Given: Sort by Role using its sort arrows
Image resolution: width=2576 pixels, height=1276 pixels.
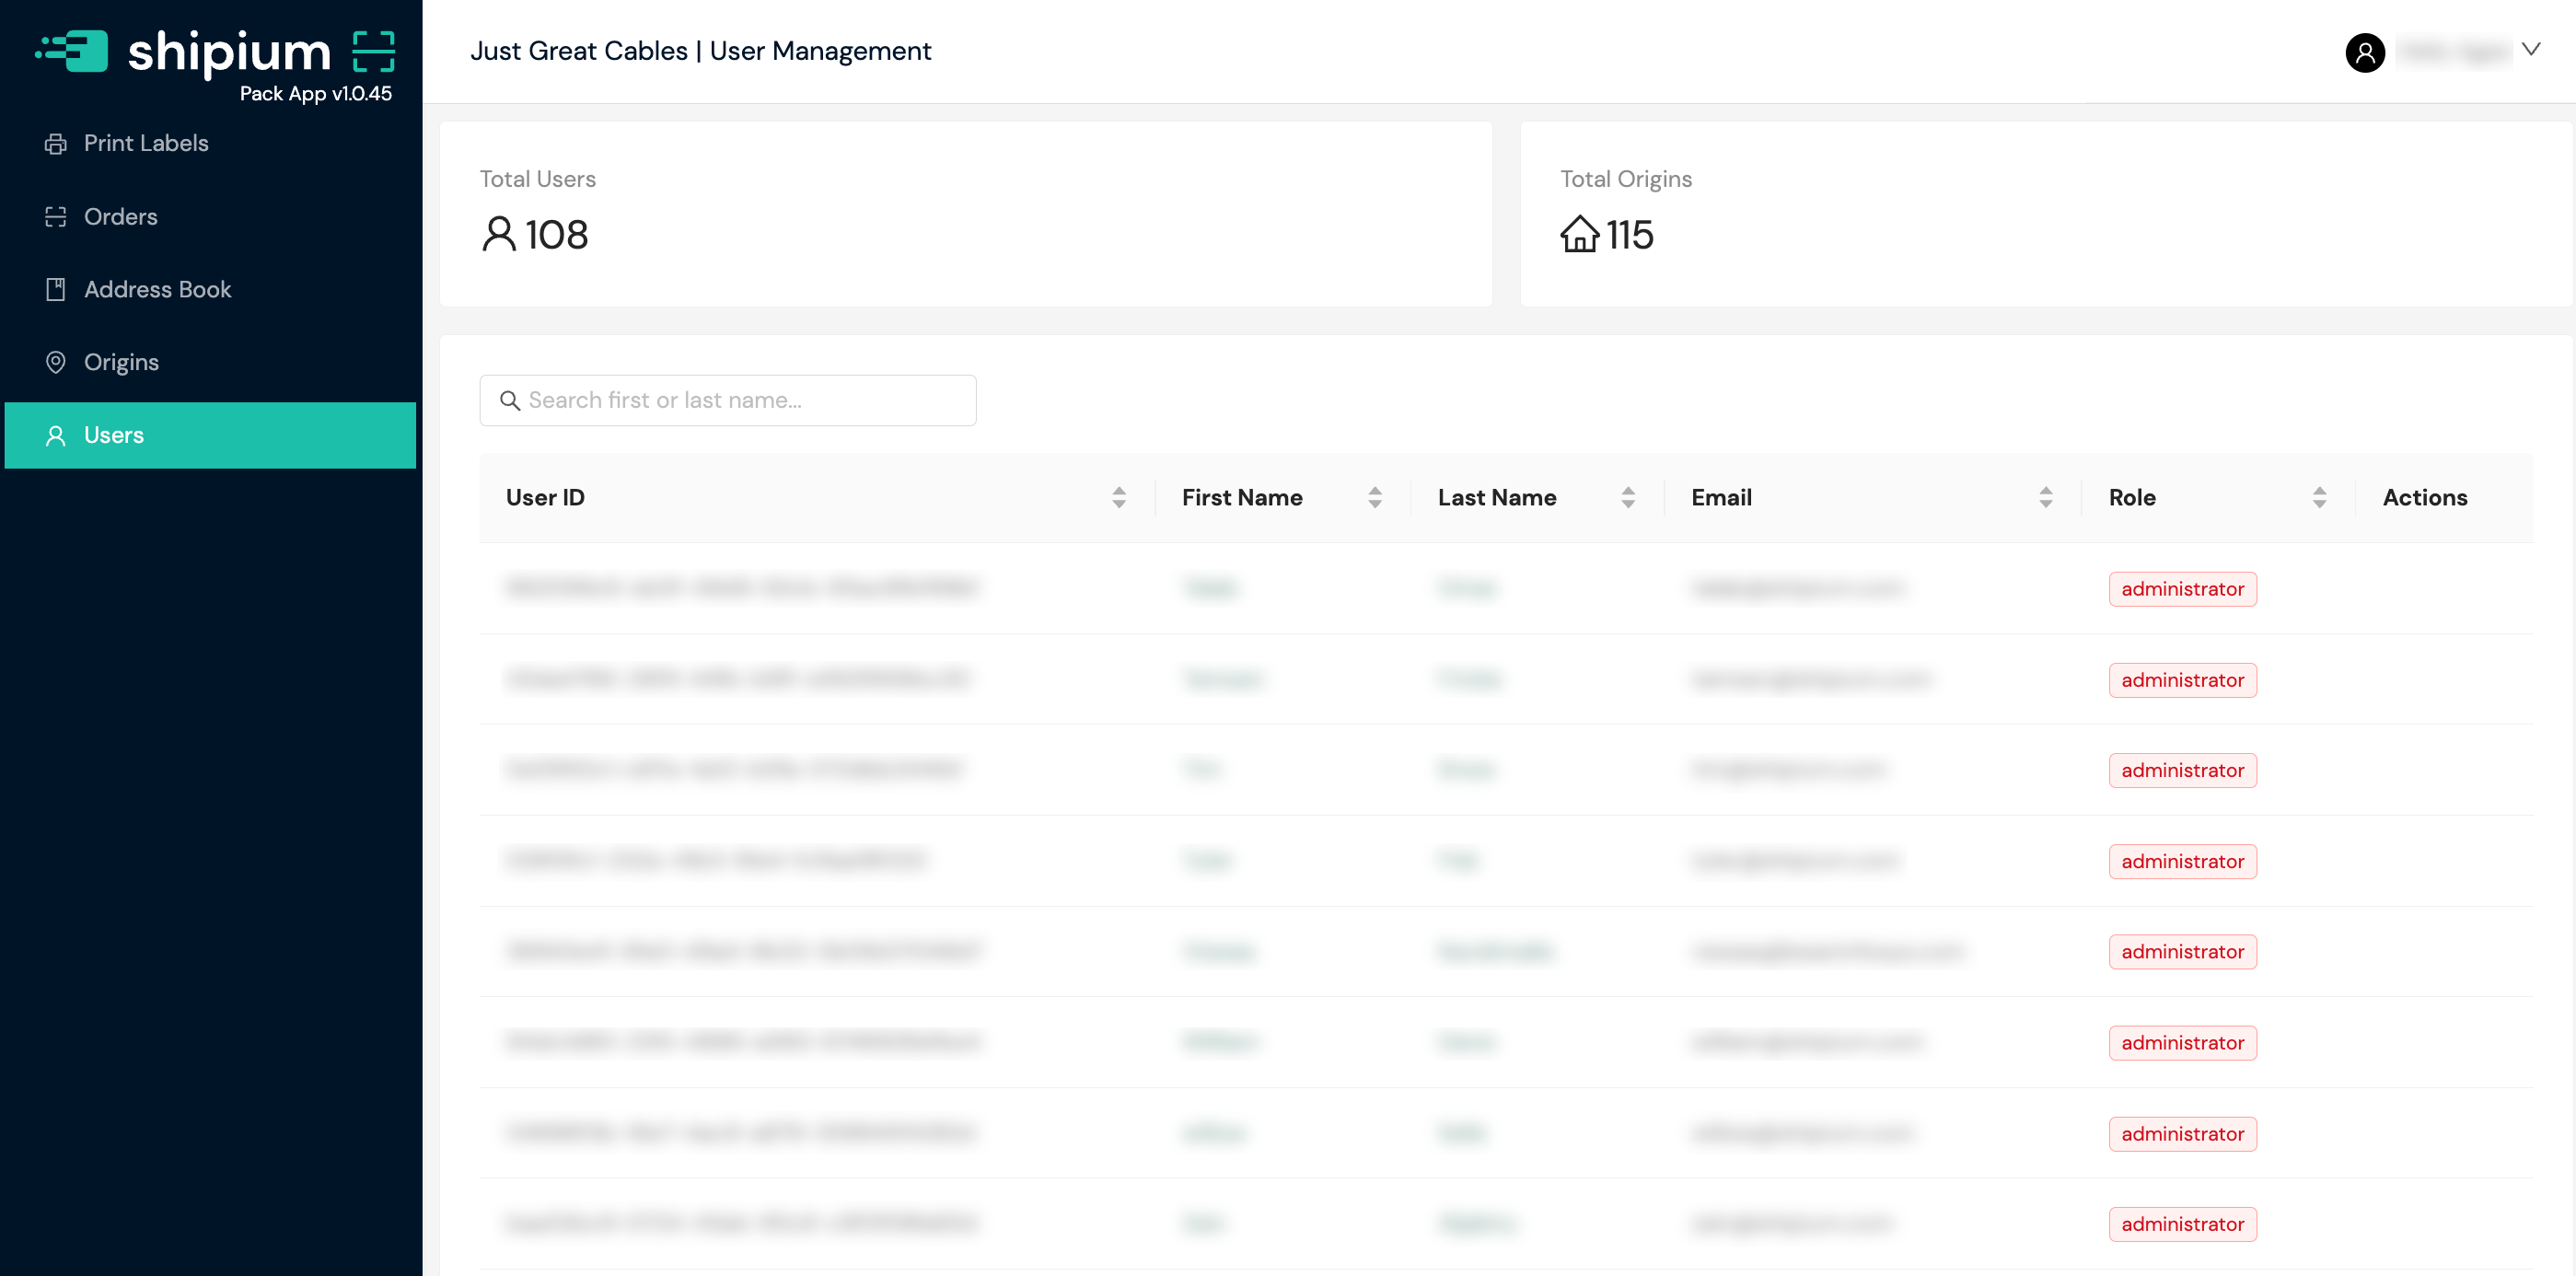Looking at the screenshot, I should pyautogui.click(x=2320, y=498).
